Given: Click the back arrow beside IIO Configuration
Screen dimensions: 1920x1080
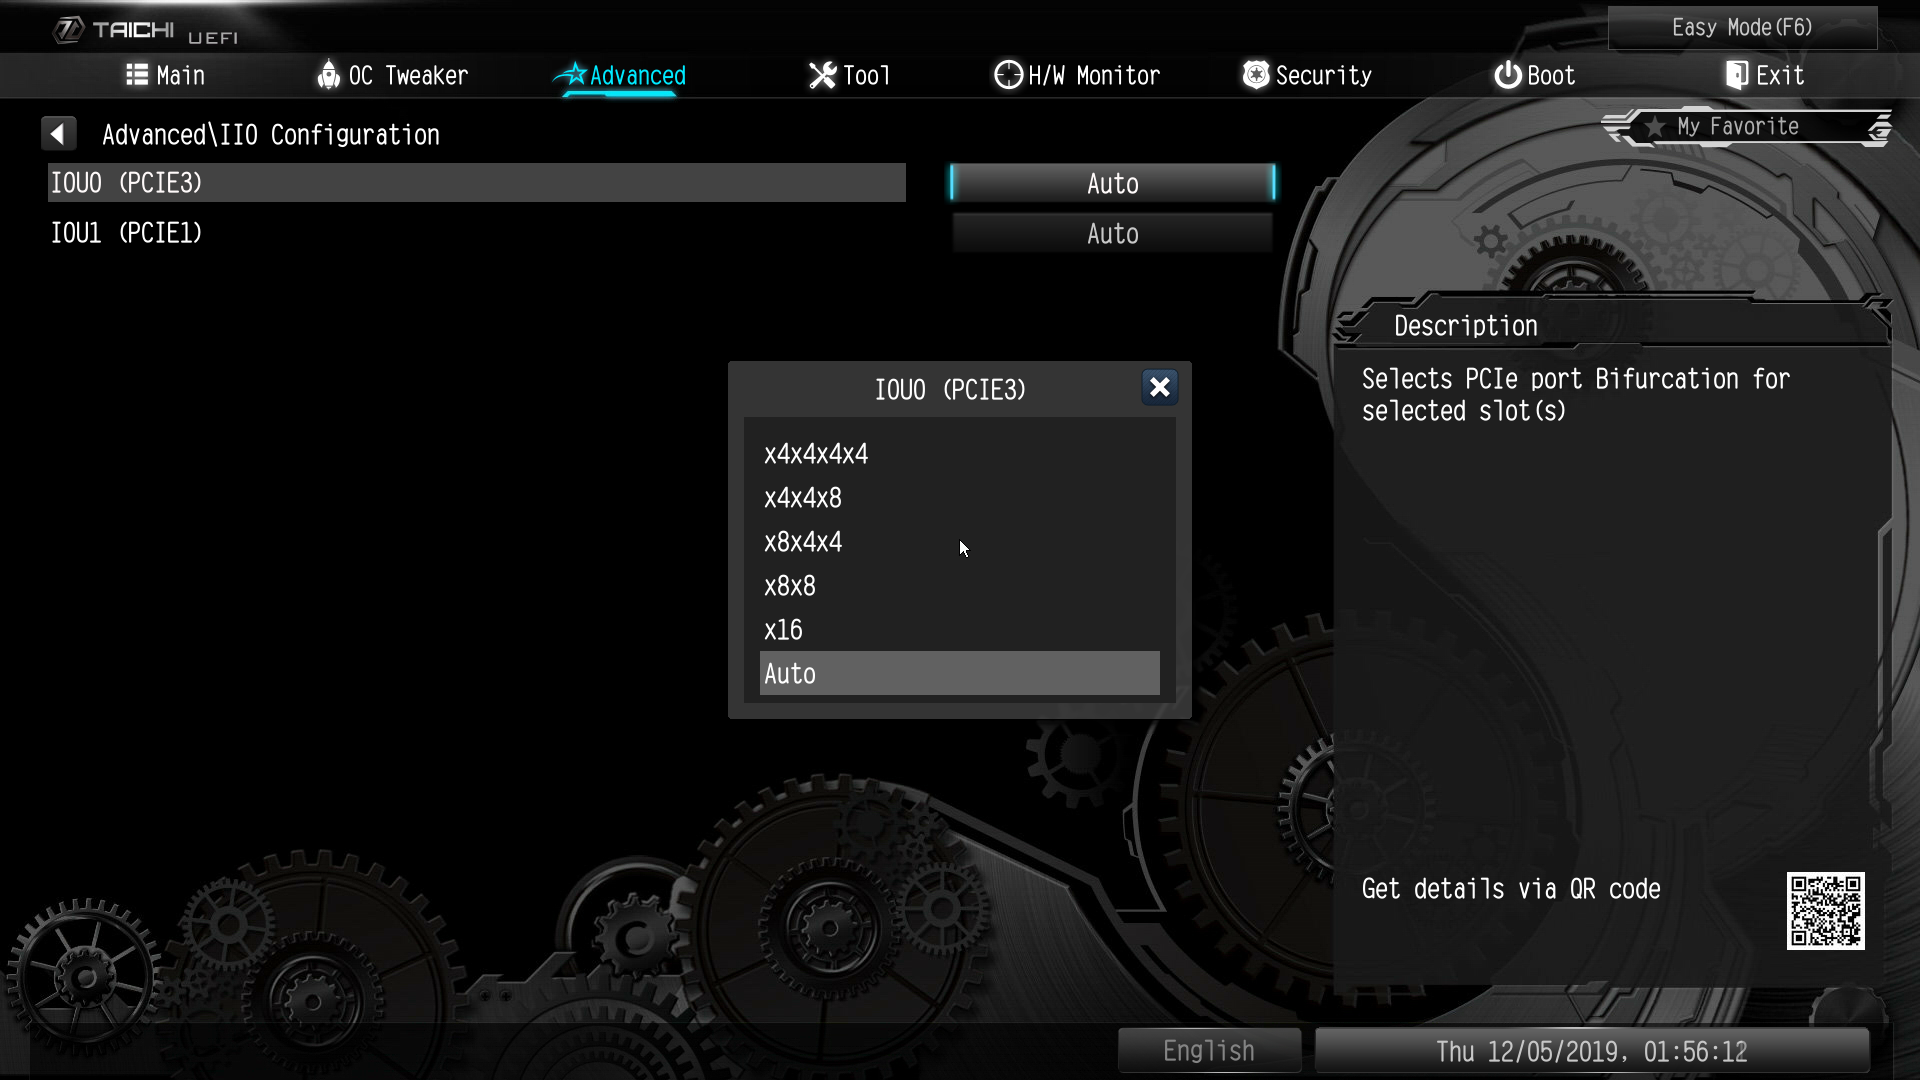Looking at the screenshot, I should click(x=58, y=134).
